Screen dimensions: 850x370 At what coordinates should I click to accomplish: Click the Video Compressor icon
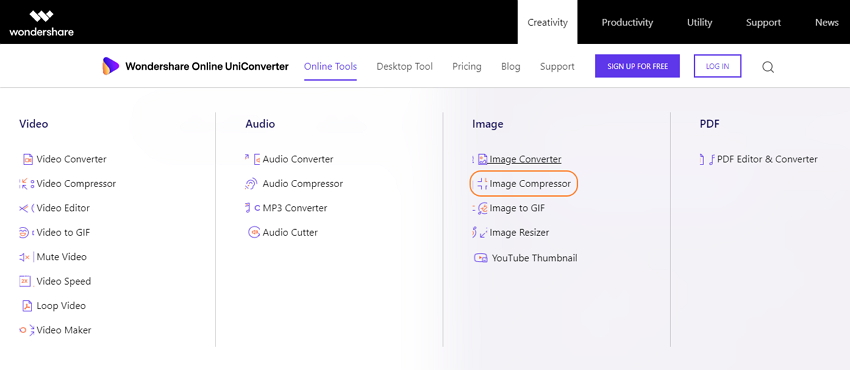(x=27, y=184)
